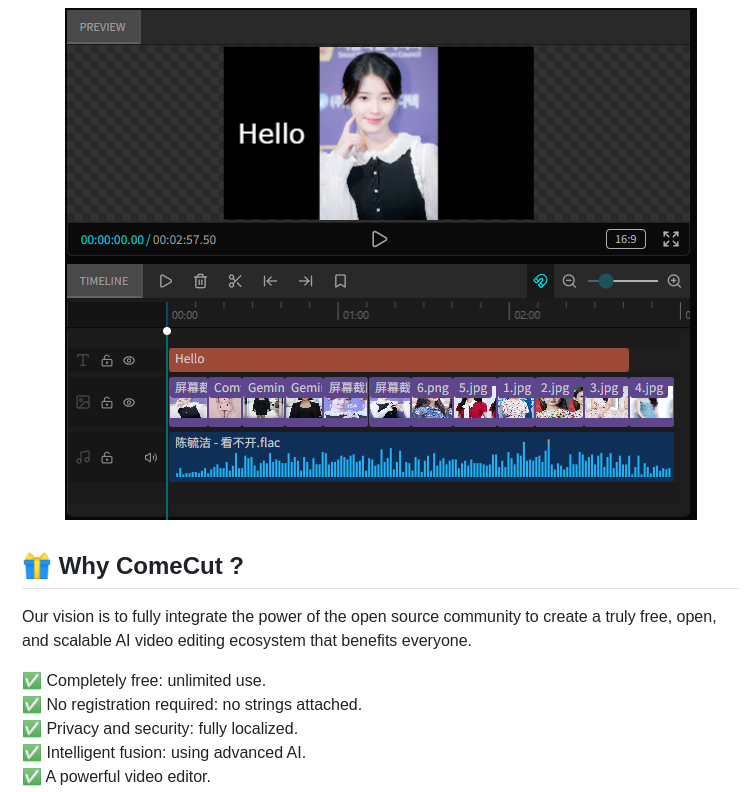This screenshot has width=753, height=792.
Task: Click 'Privacy and security: fully localized.' line
Action: click(x=172, y=728)
